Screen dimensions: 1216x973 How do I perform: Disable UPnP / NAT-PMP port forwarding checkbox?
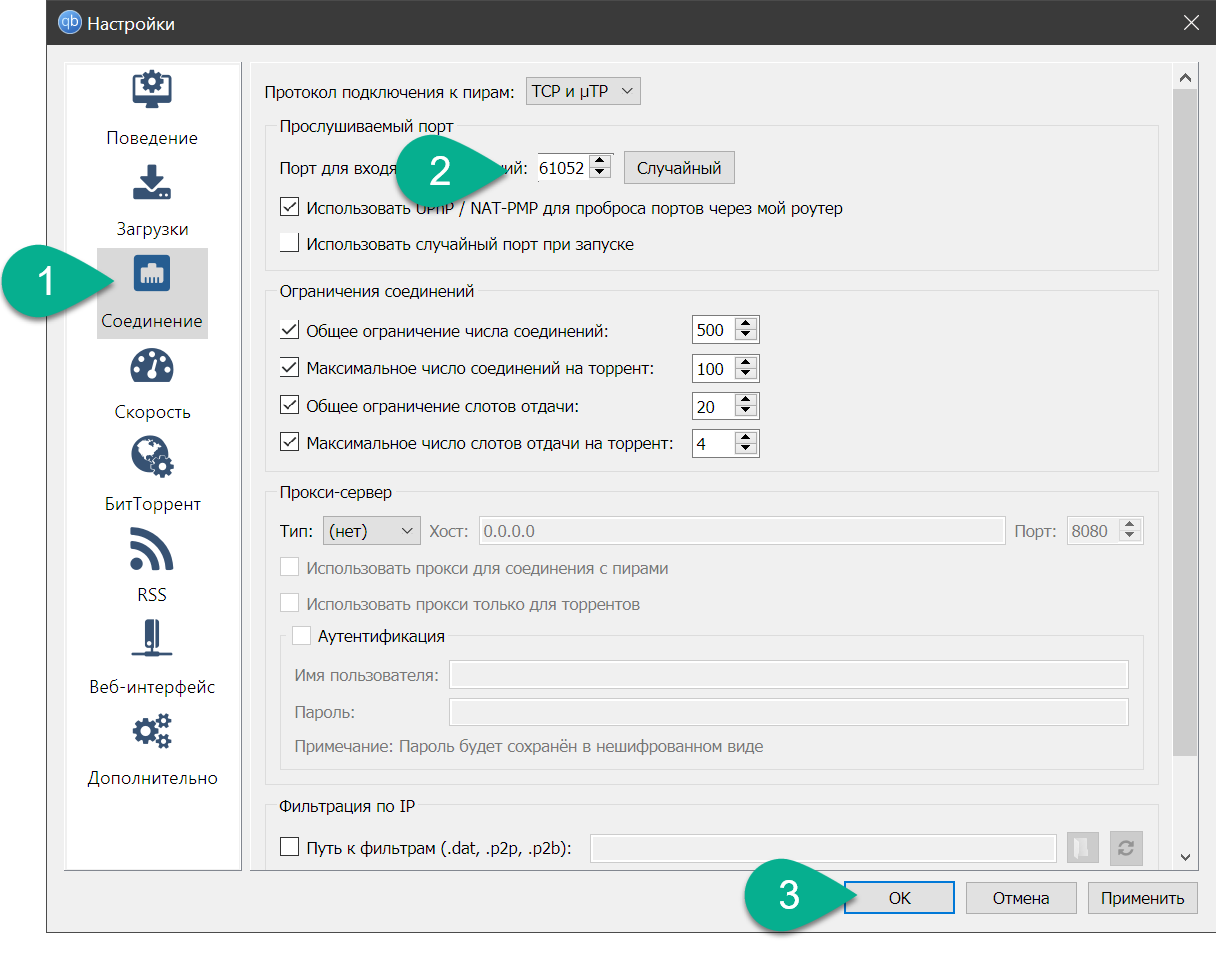point(290,208)
